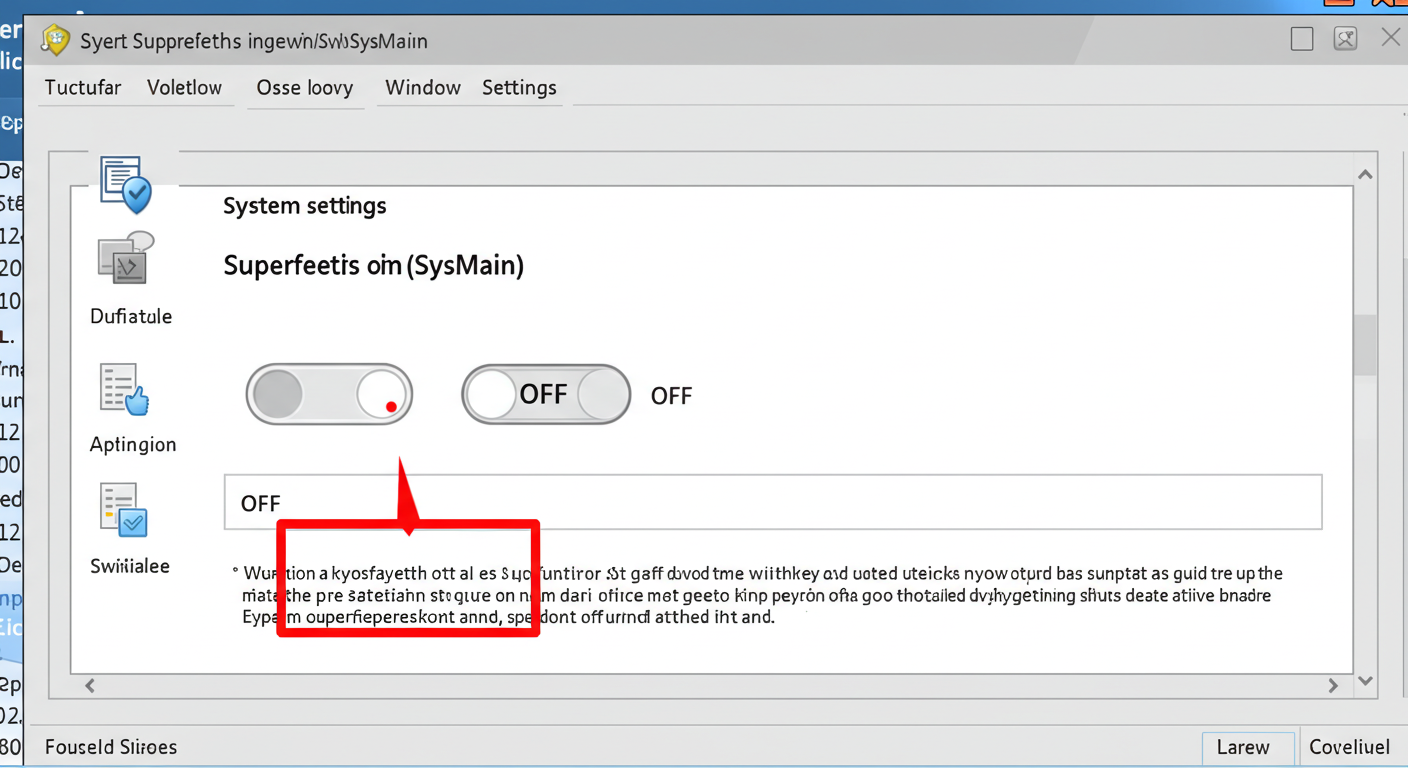Click the vertical scrollbar down arrow

point(1365,682)
